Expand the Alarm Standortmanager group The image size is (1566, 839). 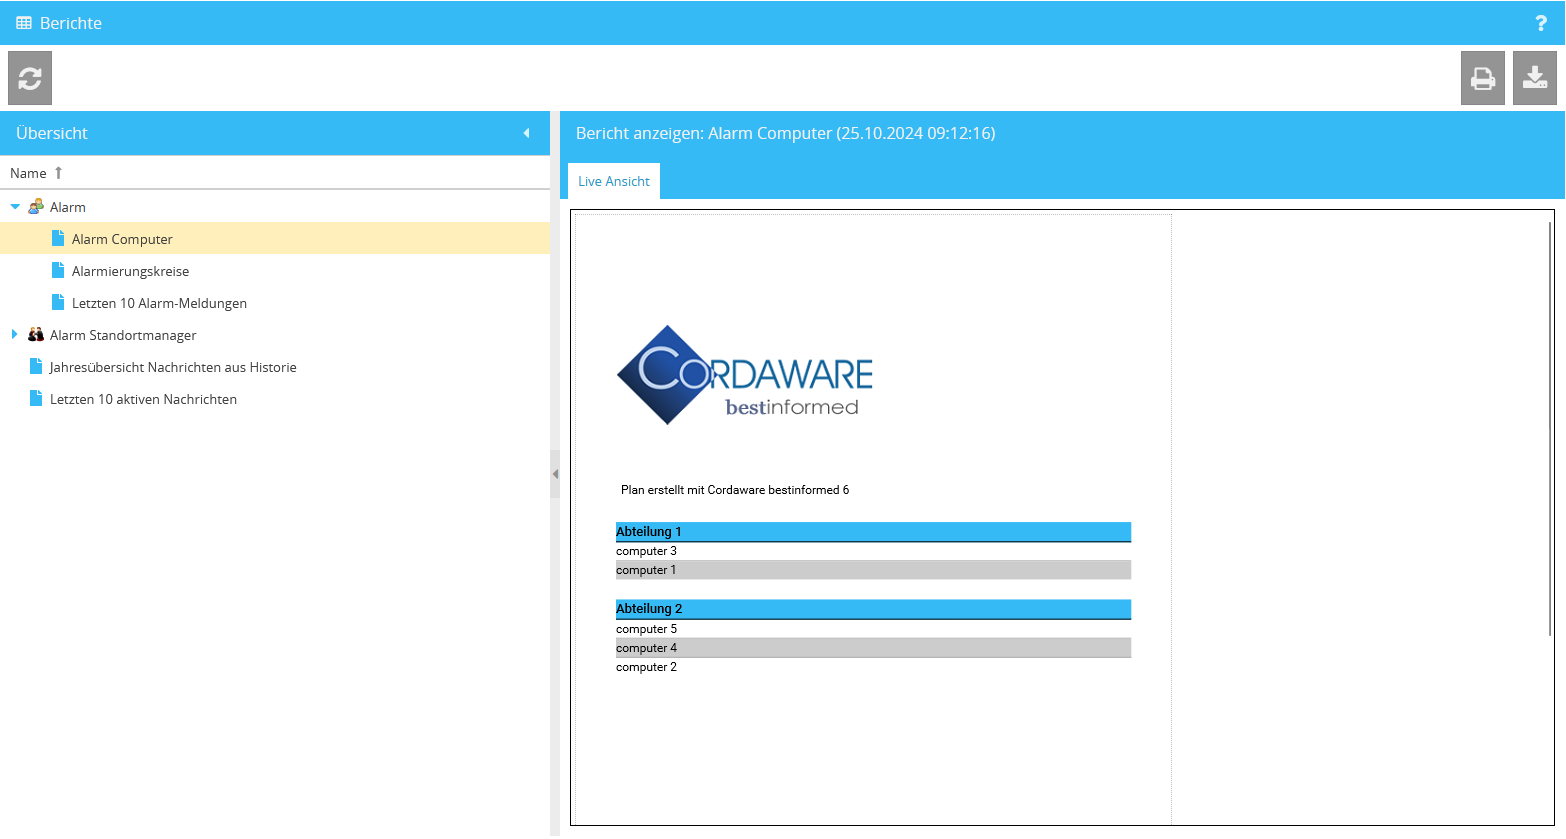15,335
